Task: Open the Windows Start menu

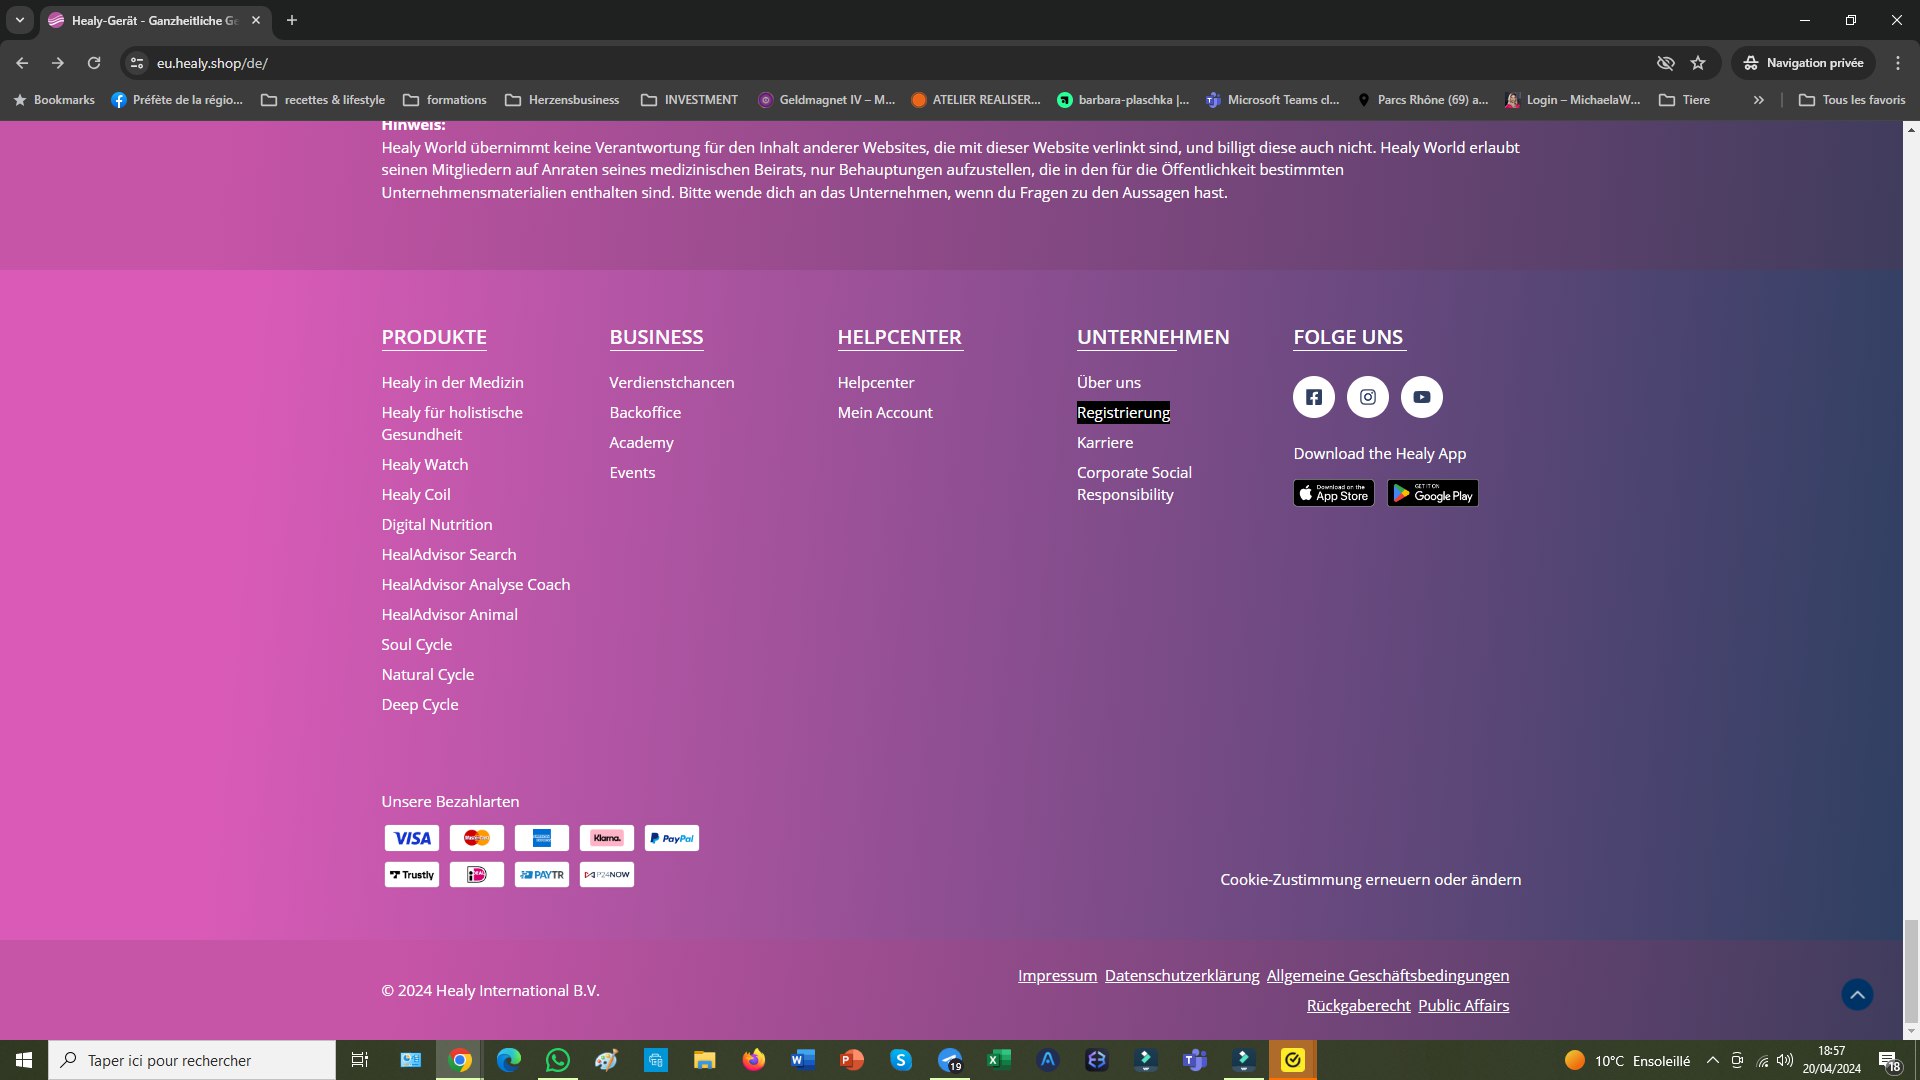Action: click(x=24, y=1060)
